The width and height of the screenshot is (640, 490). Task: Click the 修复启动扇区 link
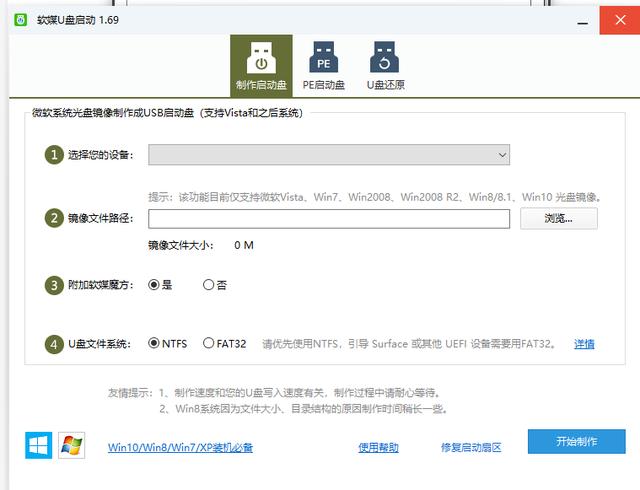470,448
